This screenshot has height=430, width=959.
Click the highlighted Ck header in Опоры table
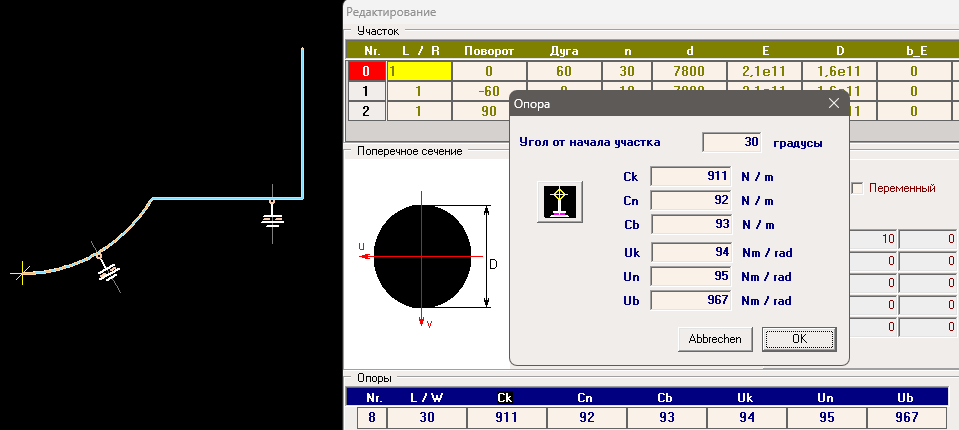(x=505, y=397)
